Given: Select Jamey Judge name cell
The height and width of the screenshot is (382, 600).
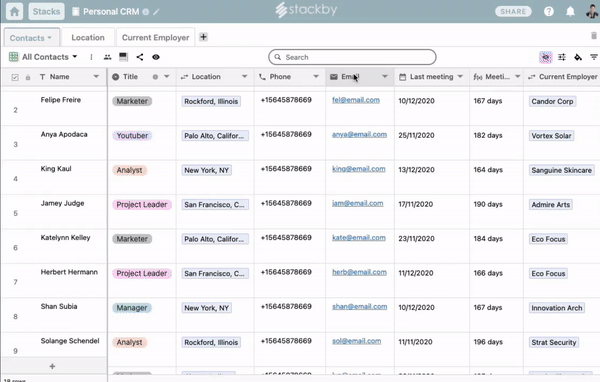Looking at the screenshot, I should pyautogui.click(x=62, y=203).
